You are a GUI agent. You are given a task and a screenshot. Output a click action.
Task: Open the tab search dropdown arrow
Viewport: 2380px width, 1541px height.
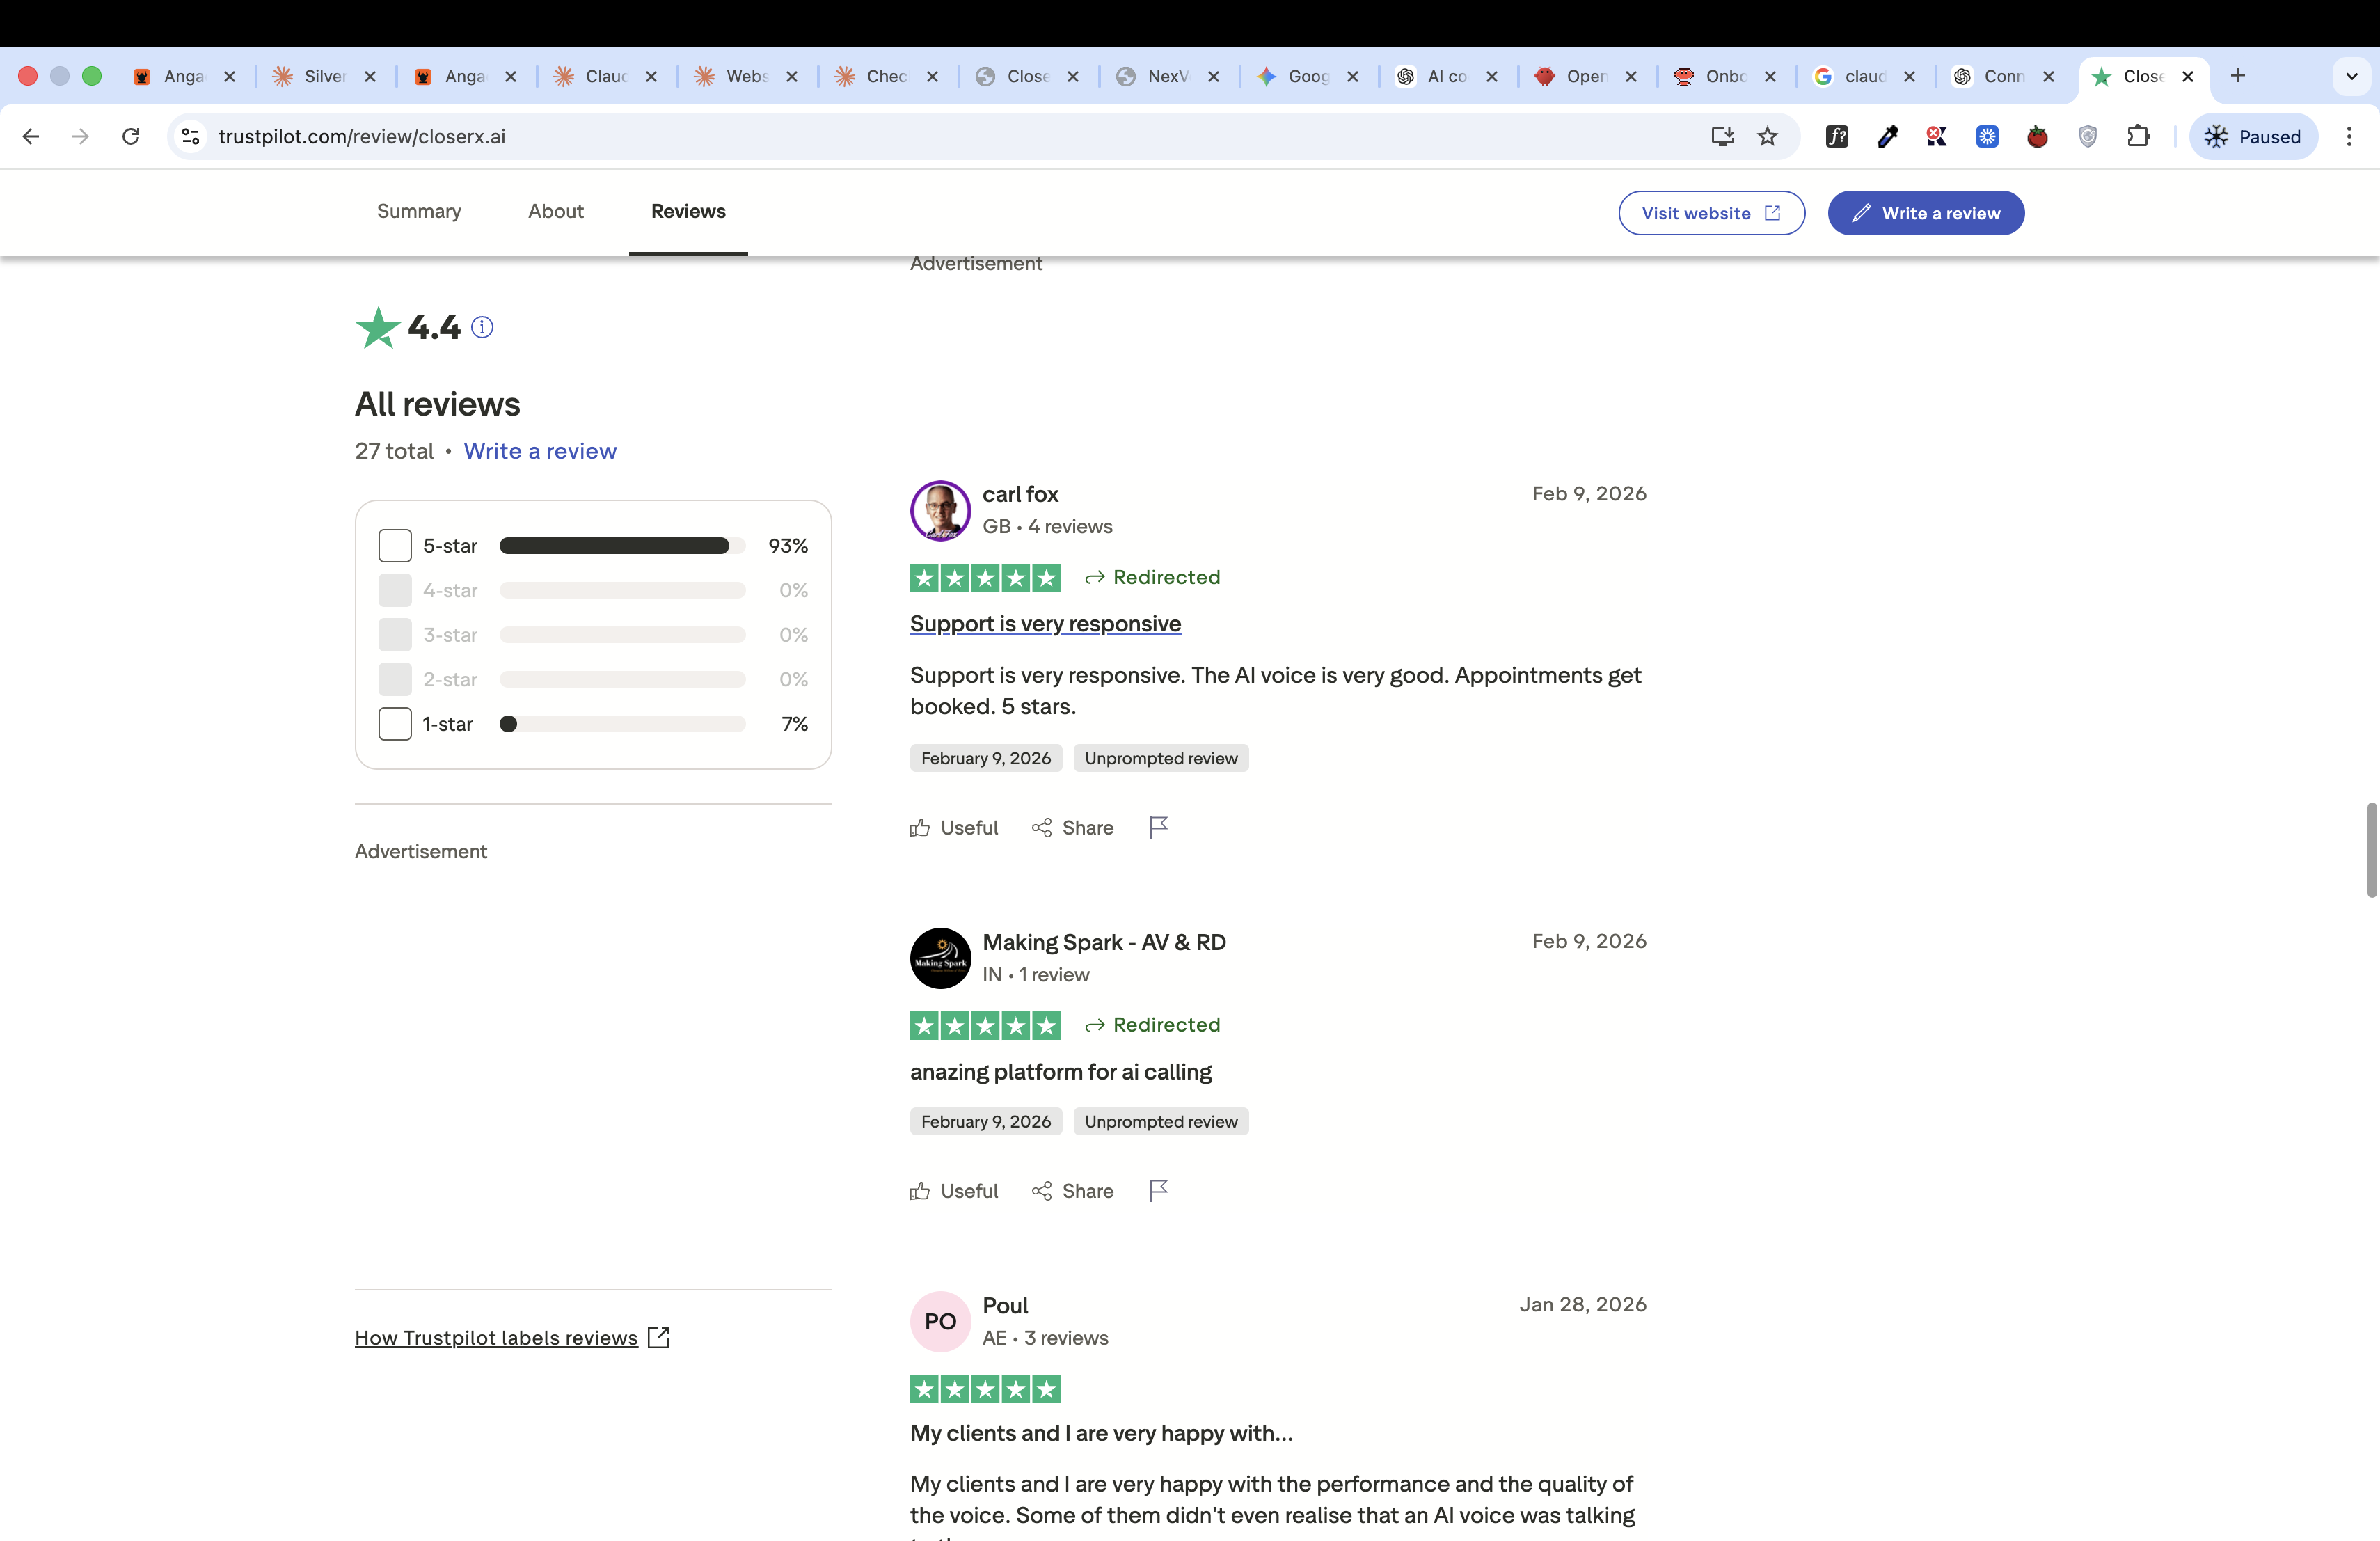[x=2351, y=76]
